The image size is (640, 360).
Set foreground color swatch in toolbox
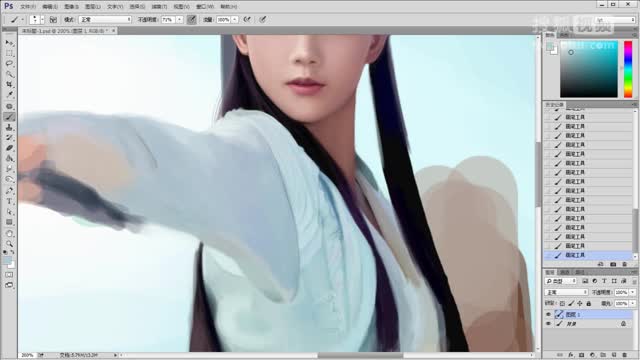(7, 260)
